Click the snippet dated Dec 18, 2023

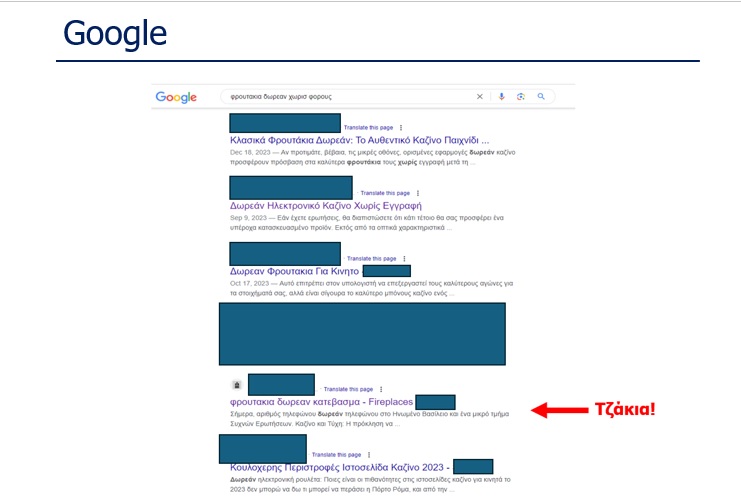coord(372,157)
